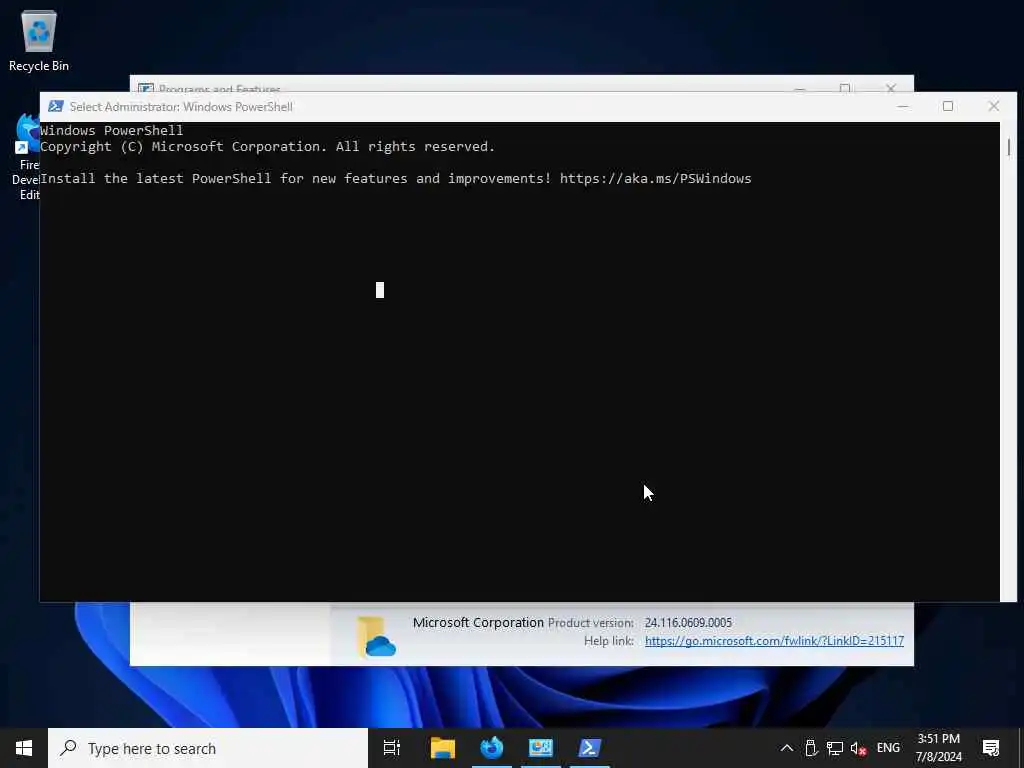Click the USB safely remove tray icon
This screenshot has height=768, width=1024.
tap(811, 748)
